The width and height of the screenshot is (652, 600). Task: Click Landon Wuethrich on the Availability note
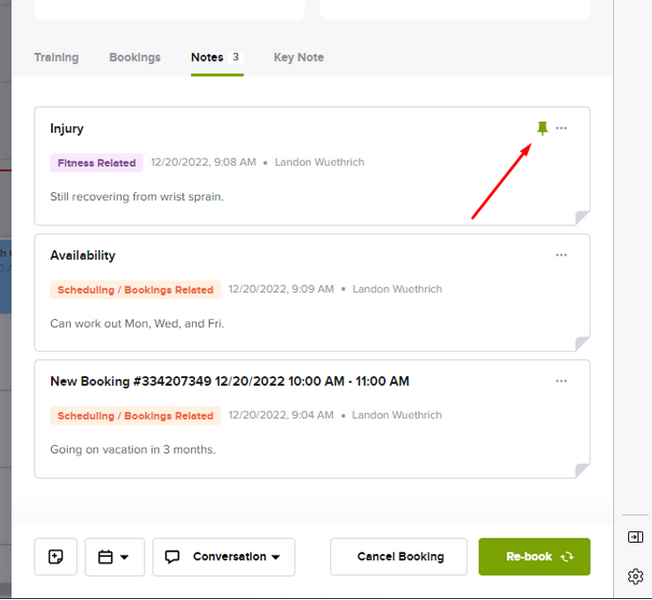[x=397, y=289]
